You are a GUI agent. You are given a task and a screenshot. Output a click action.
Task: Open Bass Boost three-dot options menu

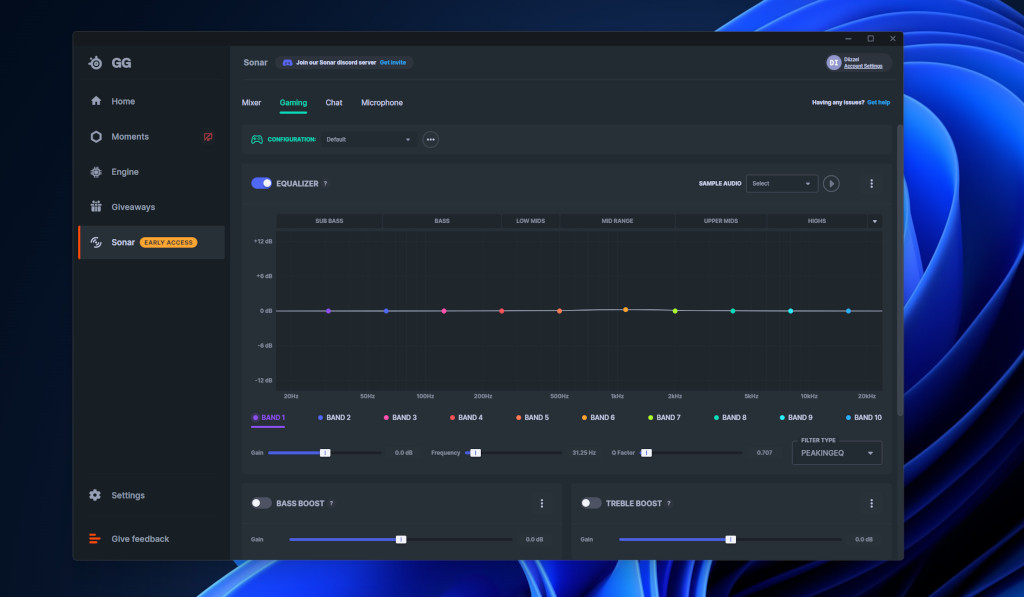(x=541, y=503)
